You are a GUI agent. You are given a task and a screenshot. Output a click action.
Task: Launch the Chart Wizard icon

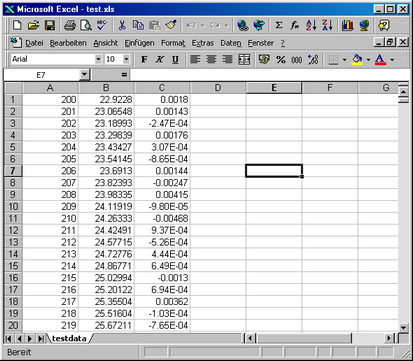coord(347,25)
